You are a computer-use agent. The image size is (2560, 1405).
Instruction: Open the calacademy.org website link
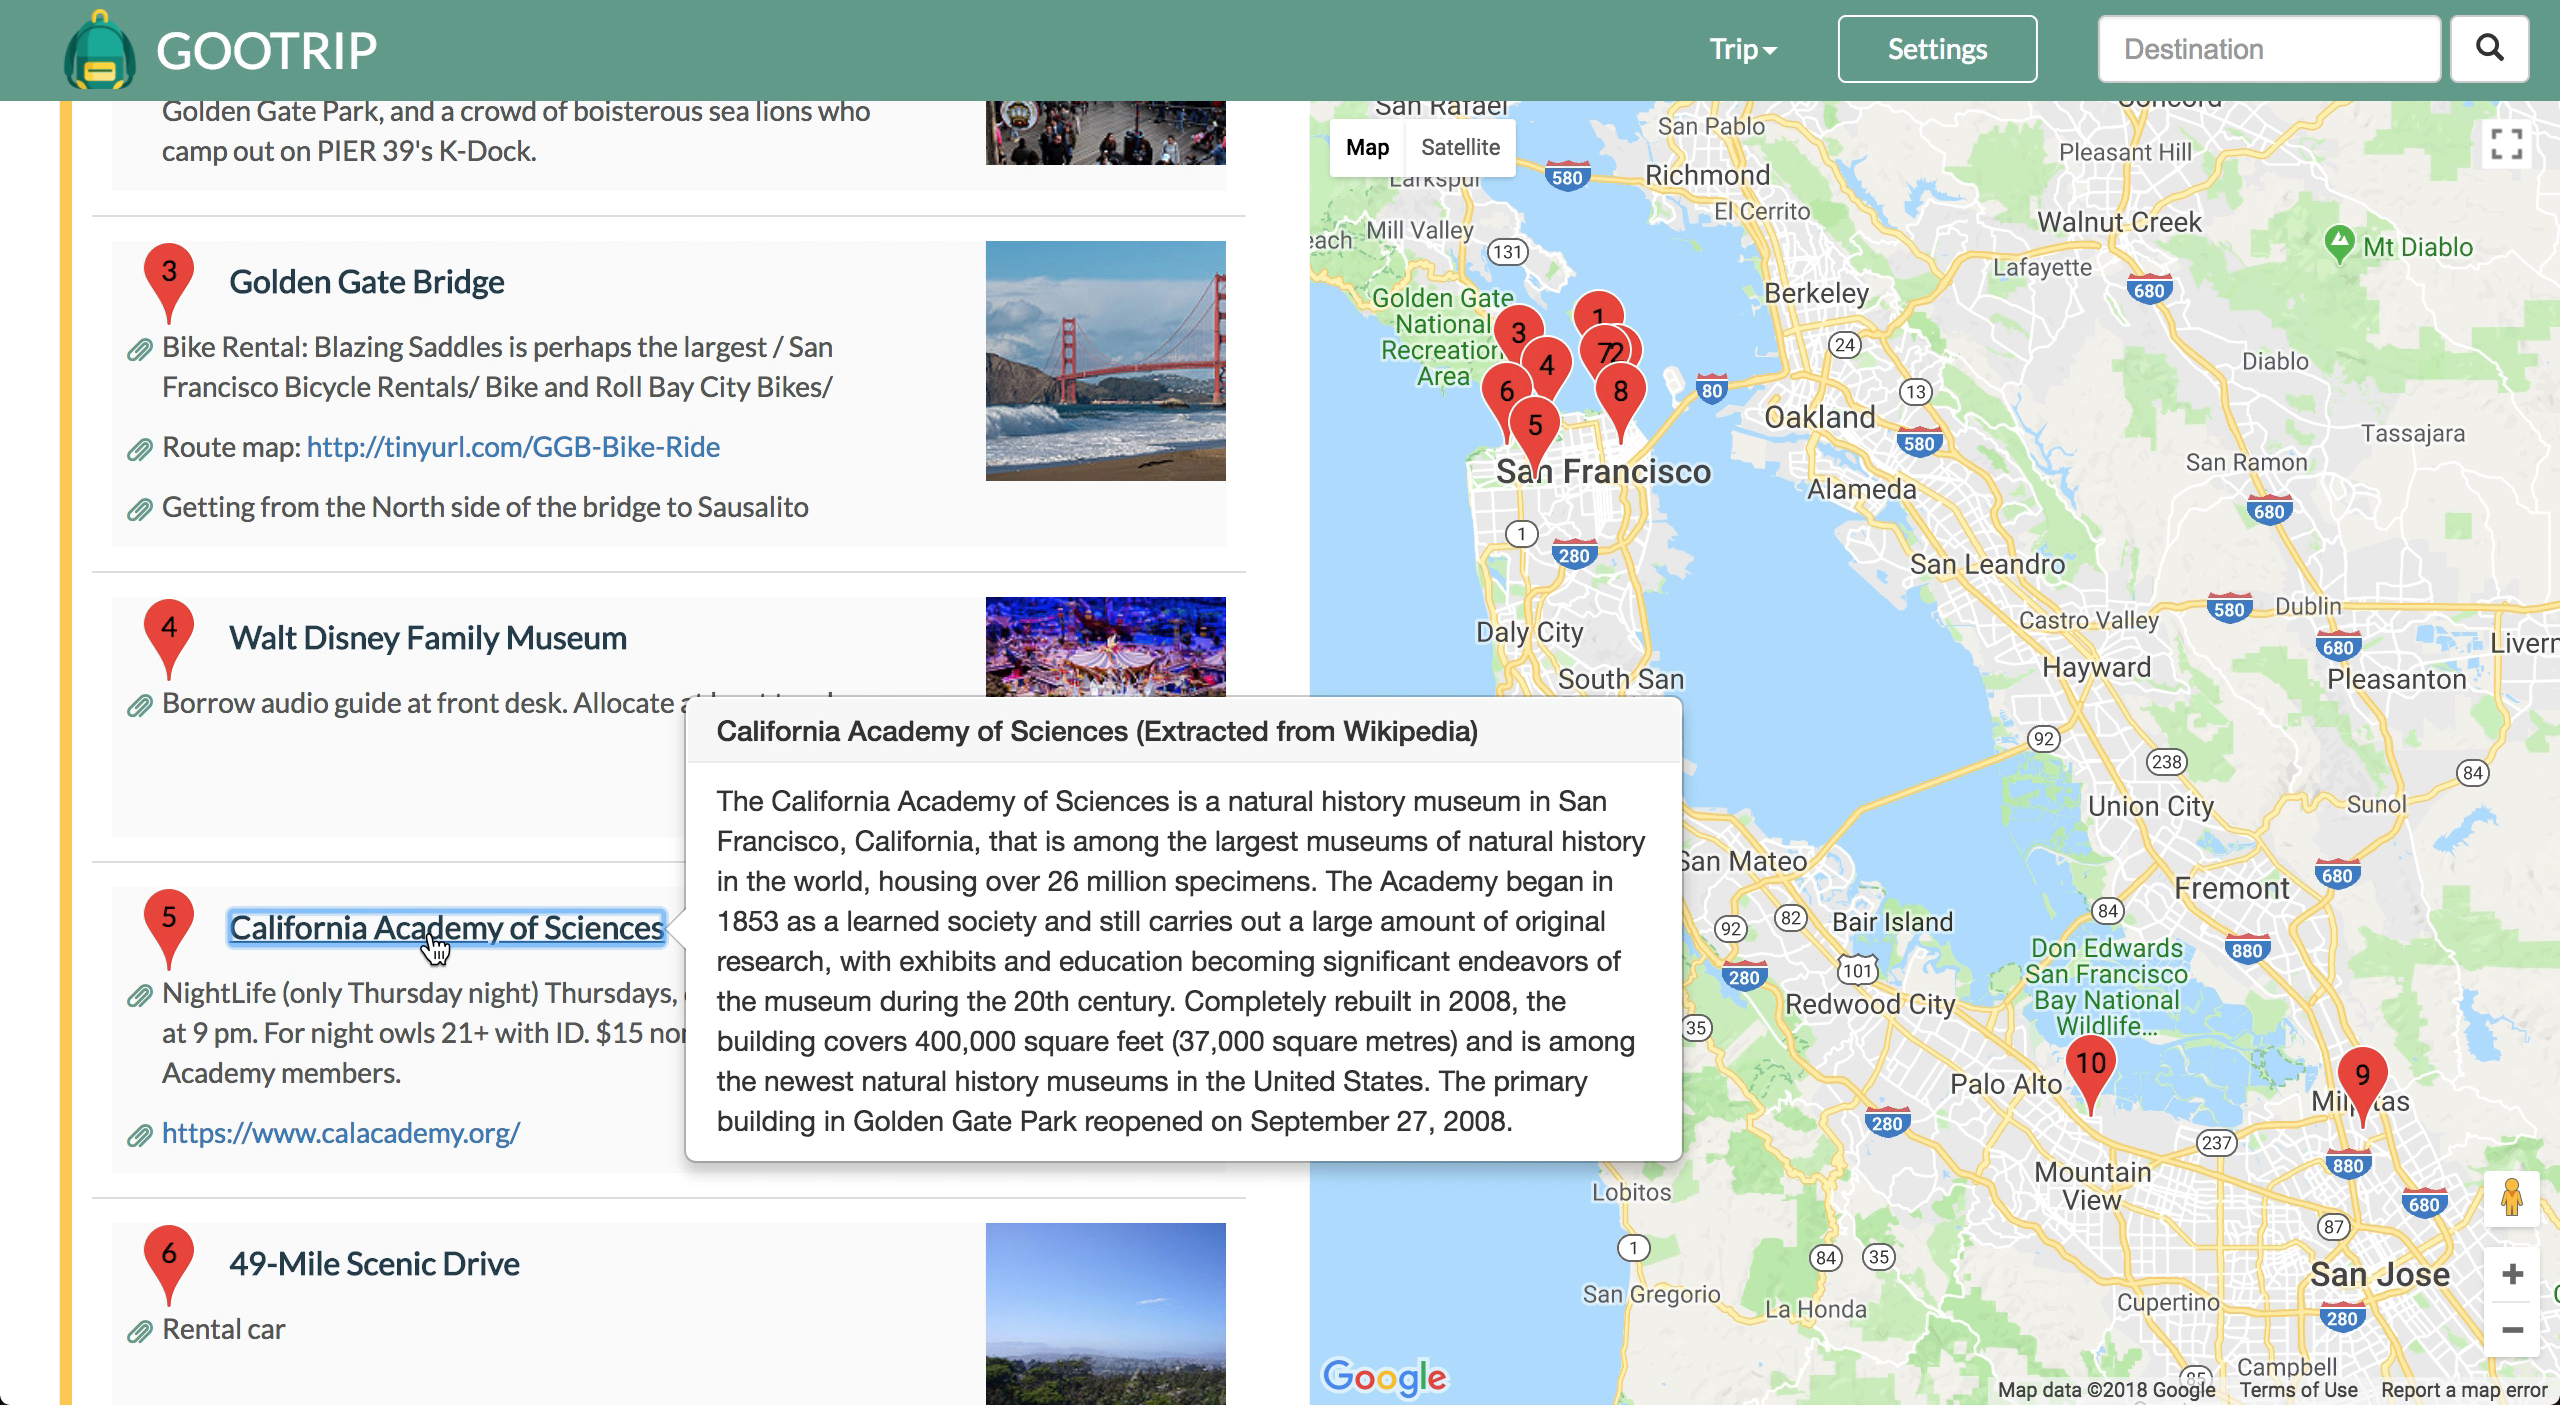tap(341, 1133)
